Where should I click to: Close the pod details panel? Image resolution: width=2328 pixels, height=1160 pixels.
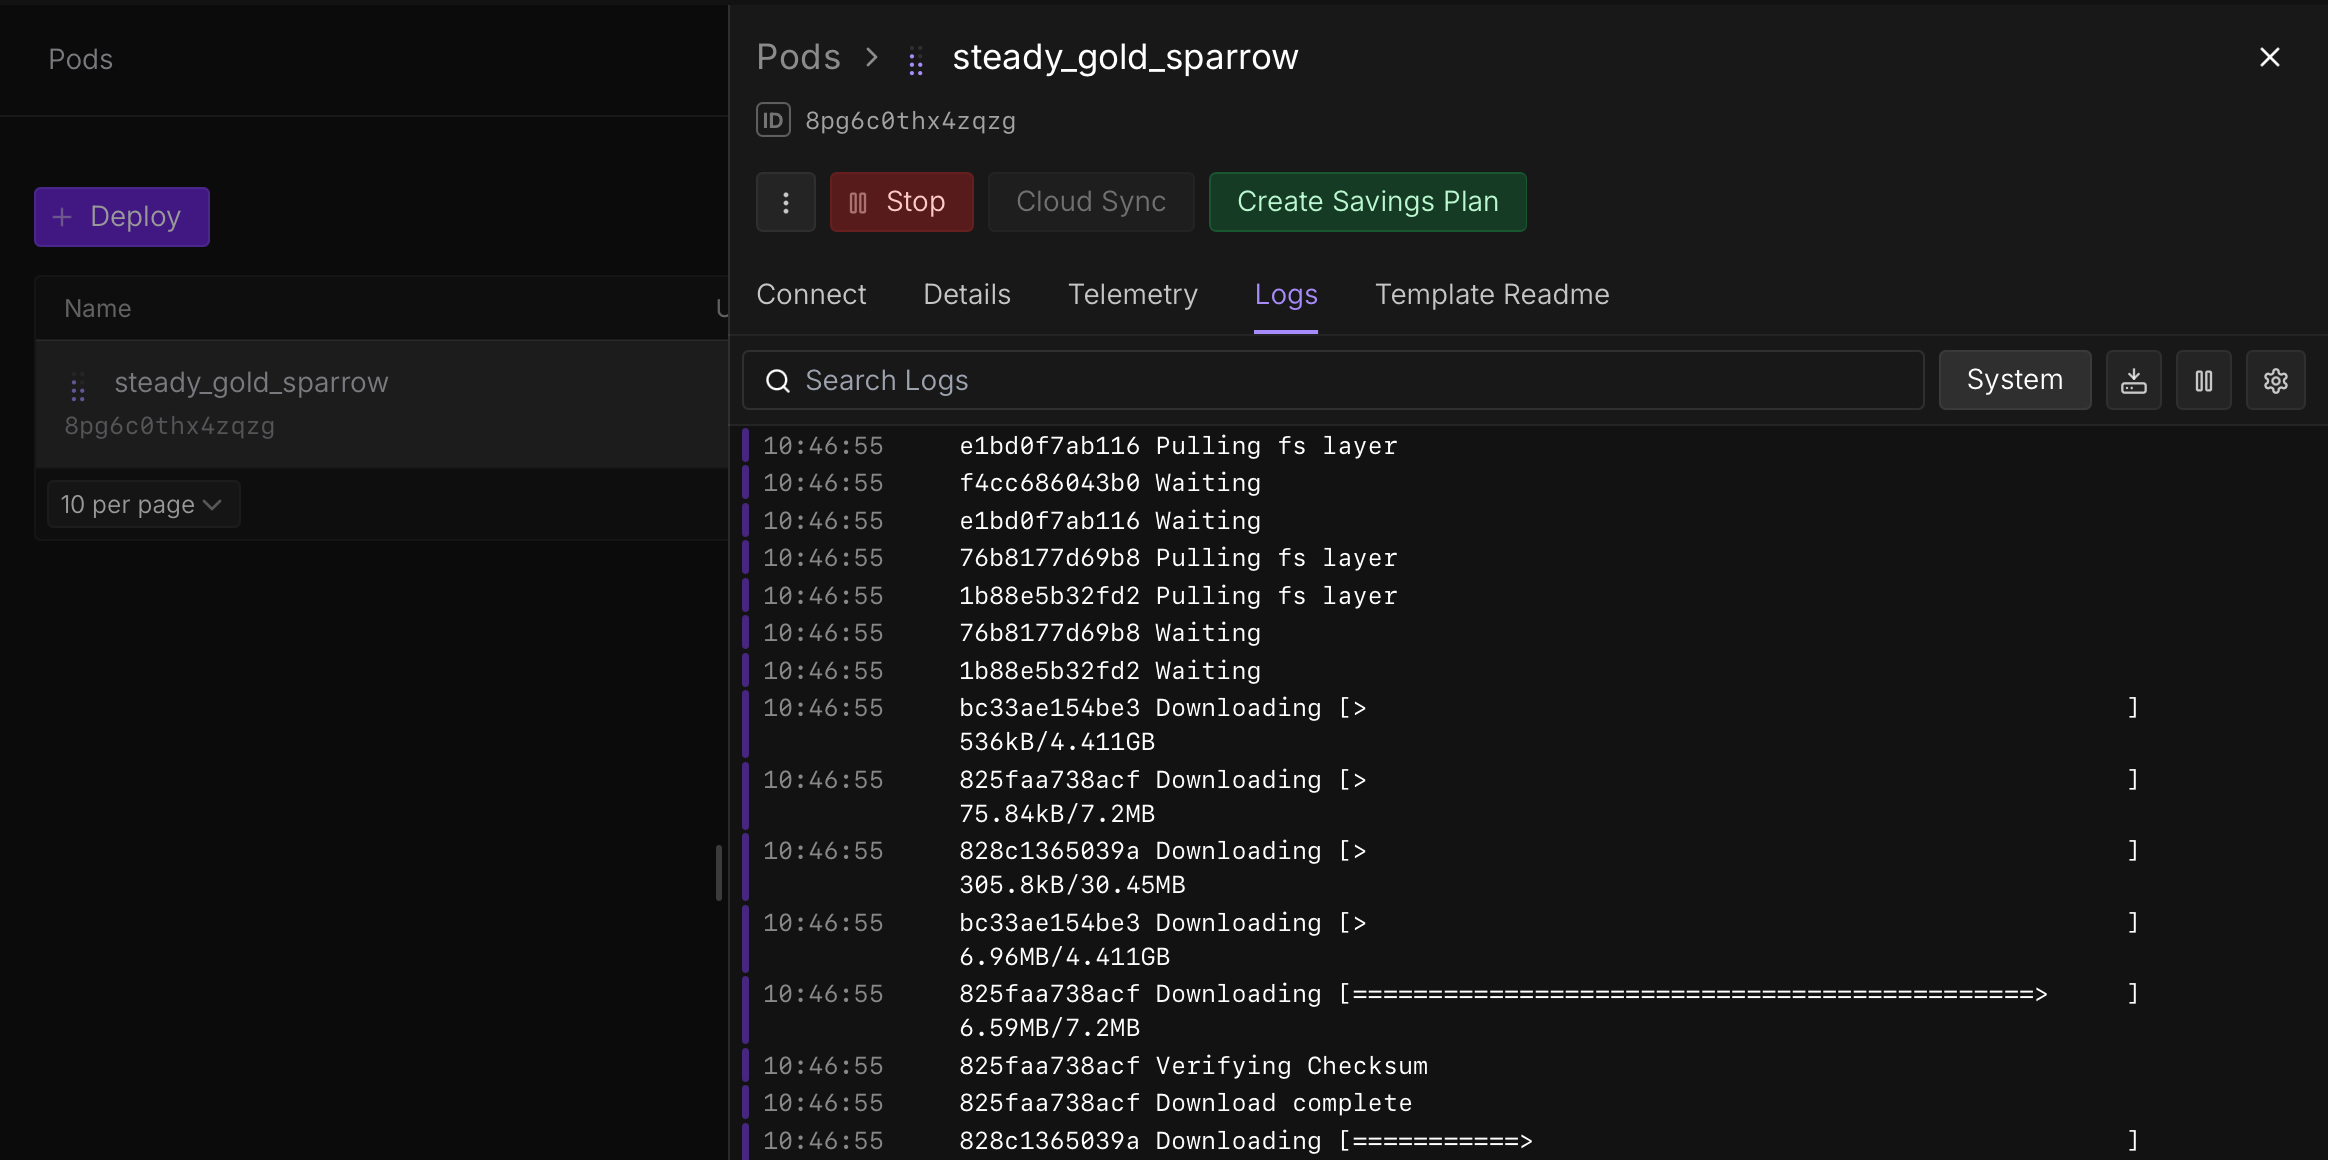point(2269,57)
